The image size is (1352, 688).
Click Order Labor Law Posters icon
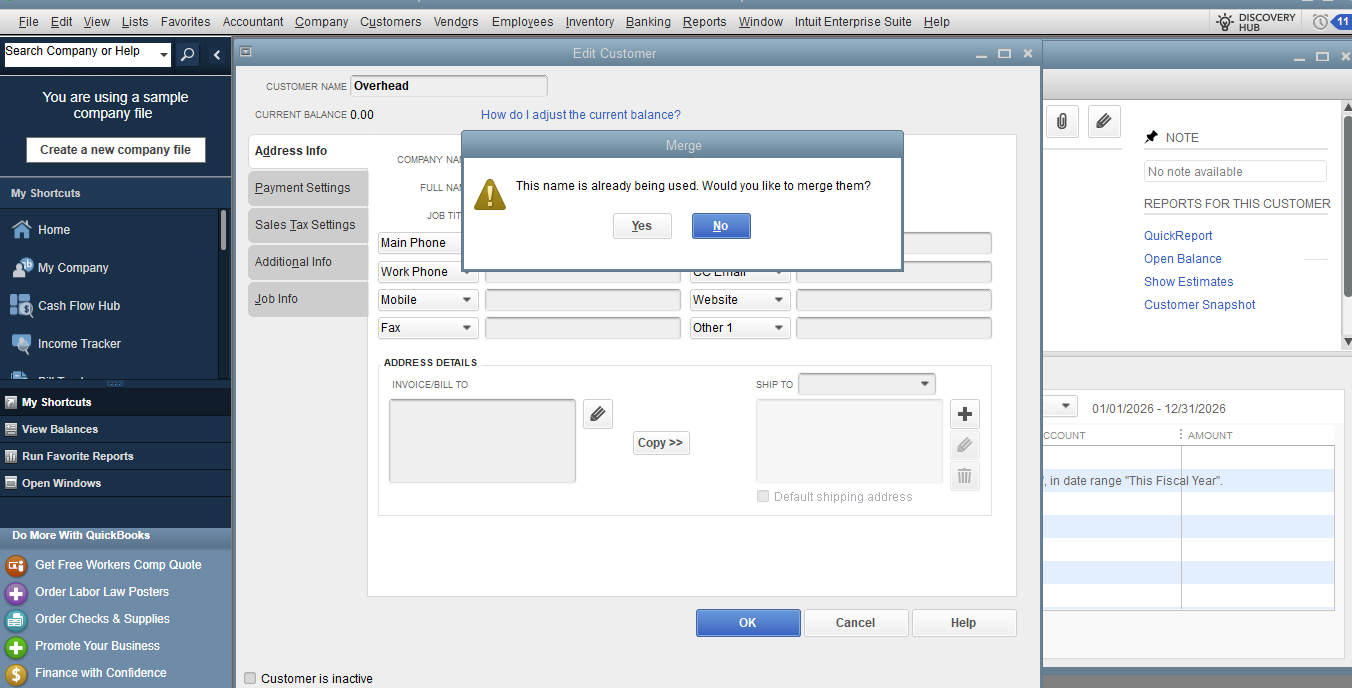[16, 592]
